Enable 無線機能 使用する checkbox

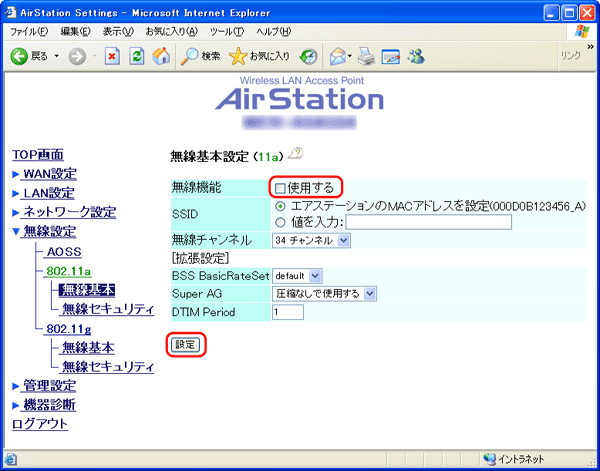pos(280,188)
